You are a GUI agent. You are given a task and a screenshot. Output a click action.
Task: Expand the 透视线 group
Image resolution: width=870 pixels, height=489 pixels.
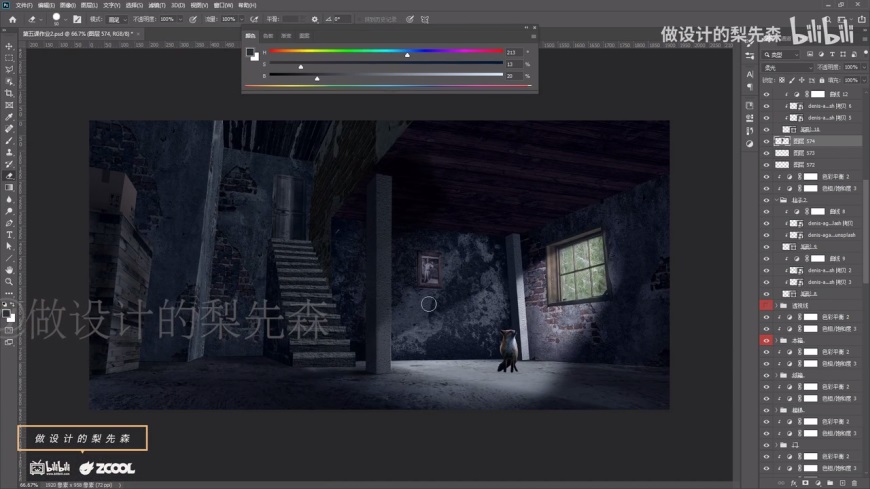tap(776, 305)
